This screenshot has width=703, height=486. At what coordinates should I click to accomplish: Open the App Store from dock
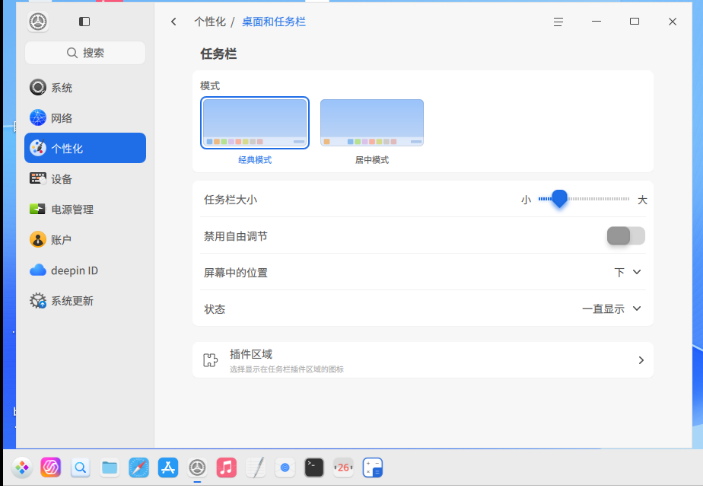(x=168, y=468)
